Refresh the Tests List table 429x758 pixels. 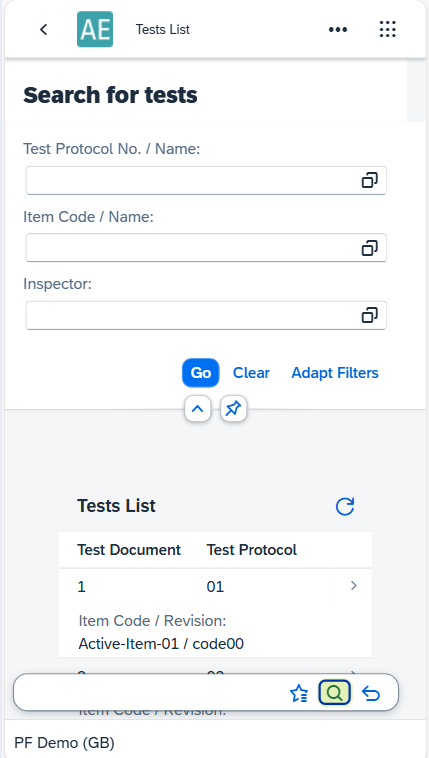coord(345,507)
